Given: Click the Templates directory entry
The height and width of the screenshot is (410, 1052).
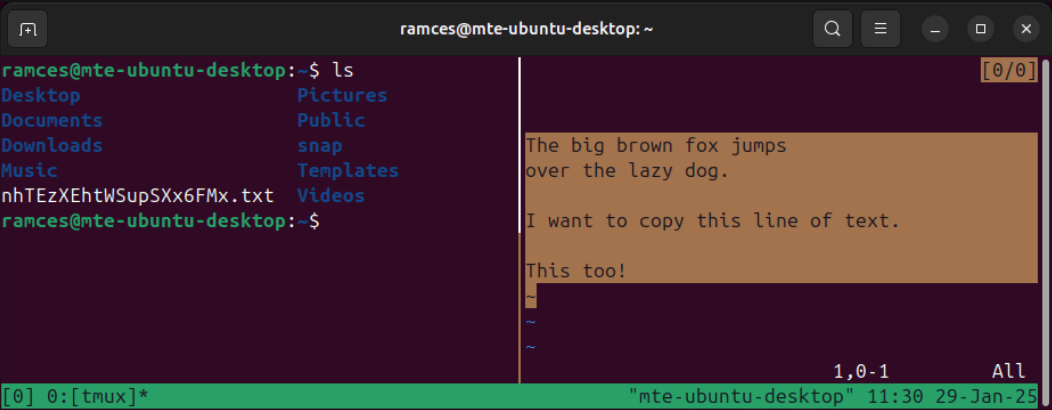Looking at the screenshot, I should coord(348,171).
